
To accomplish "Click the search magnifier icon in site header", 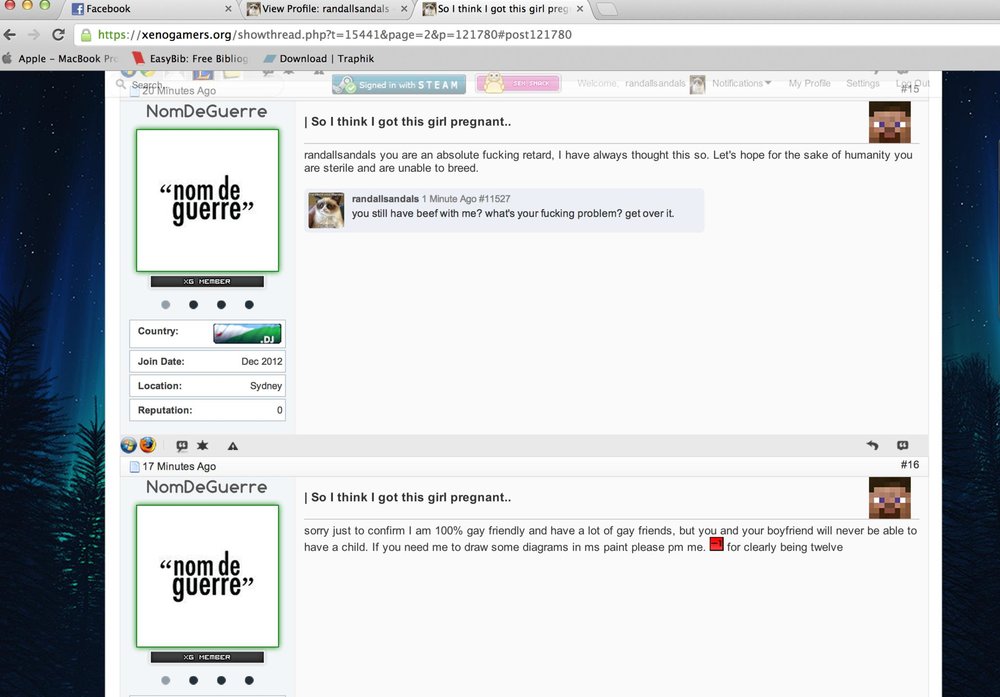I will (121, 84).
